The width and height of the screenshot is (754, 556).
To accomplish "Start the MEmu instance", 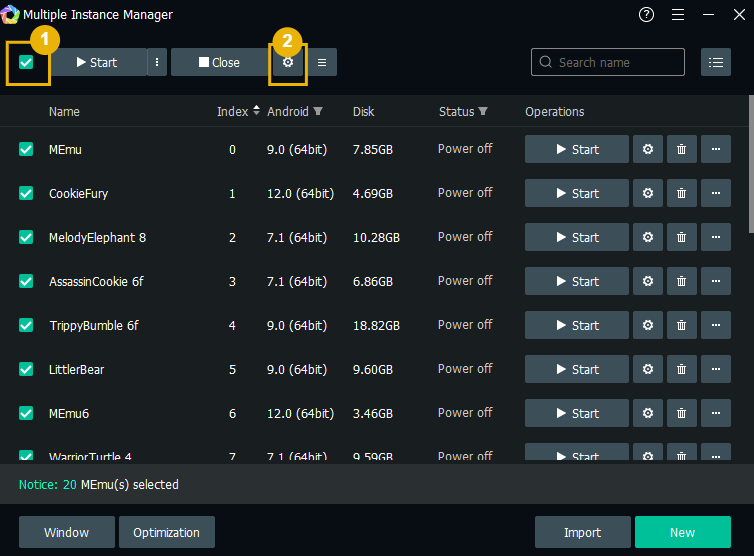I will coord(577,149).
